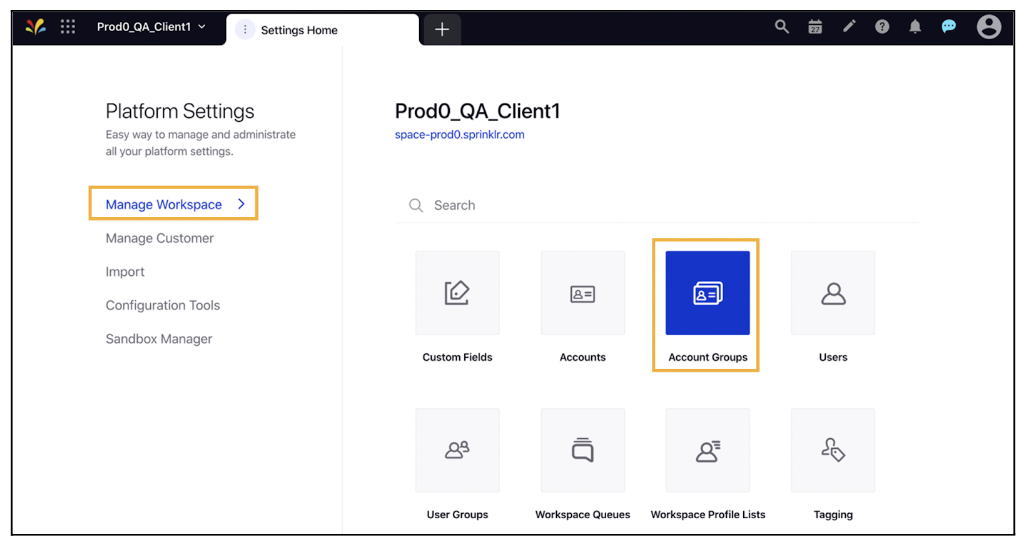Screen dimensions: 1024x548
Task: Open the user profile avatar
Action: click(x=989, y=27)
